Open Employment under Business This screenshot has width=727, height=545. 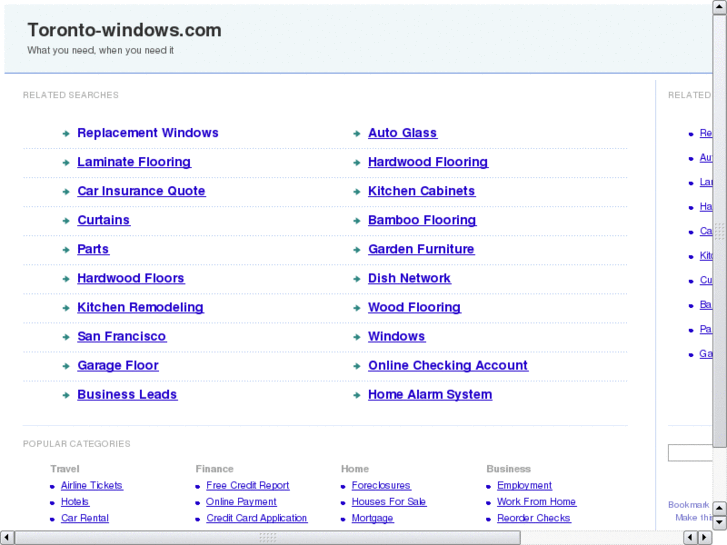[x=524, y=486]
